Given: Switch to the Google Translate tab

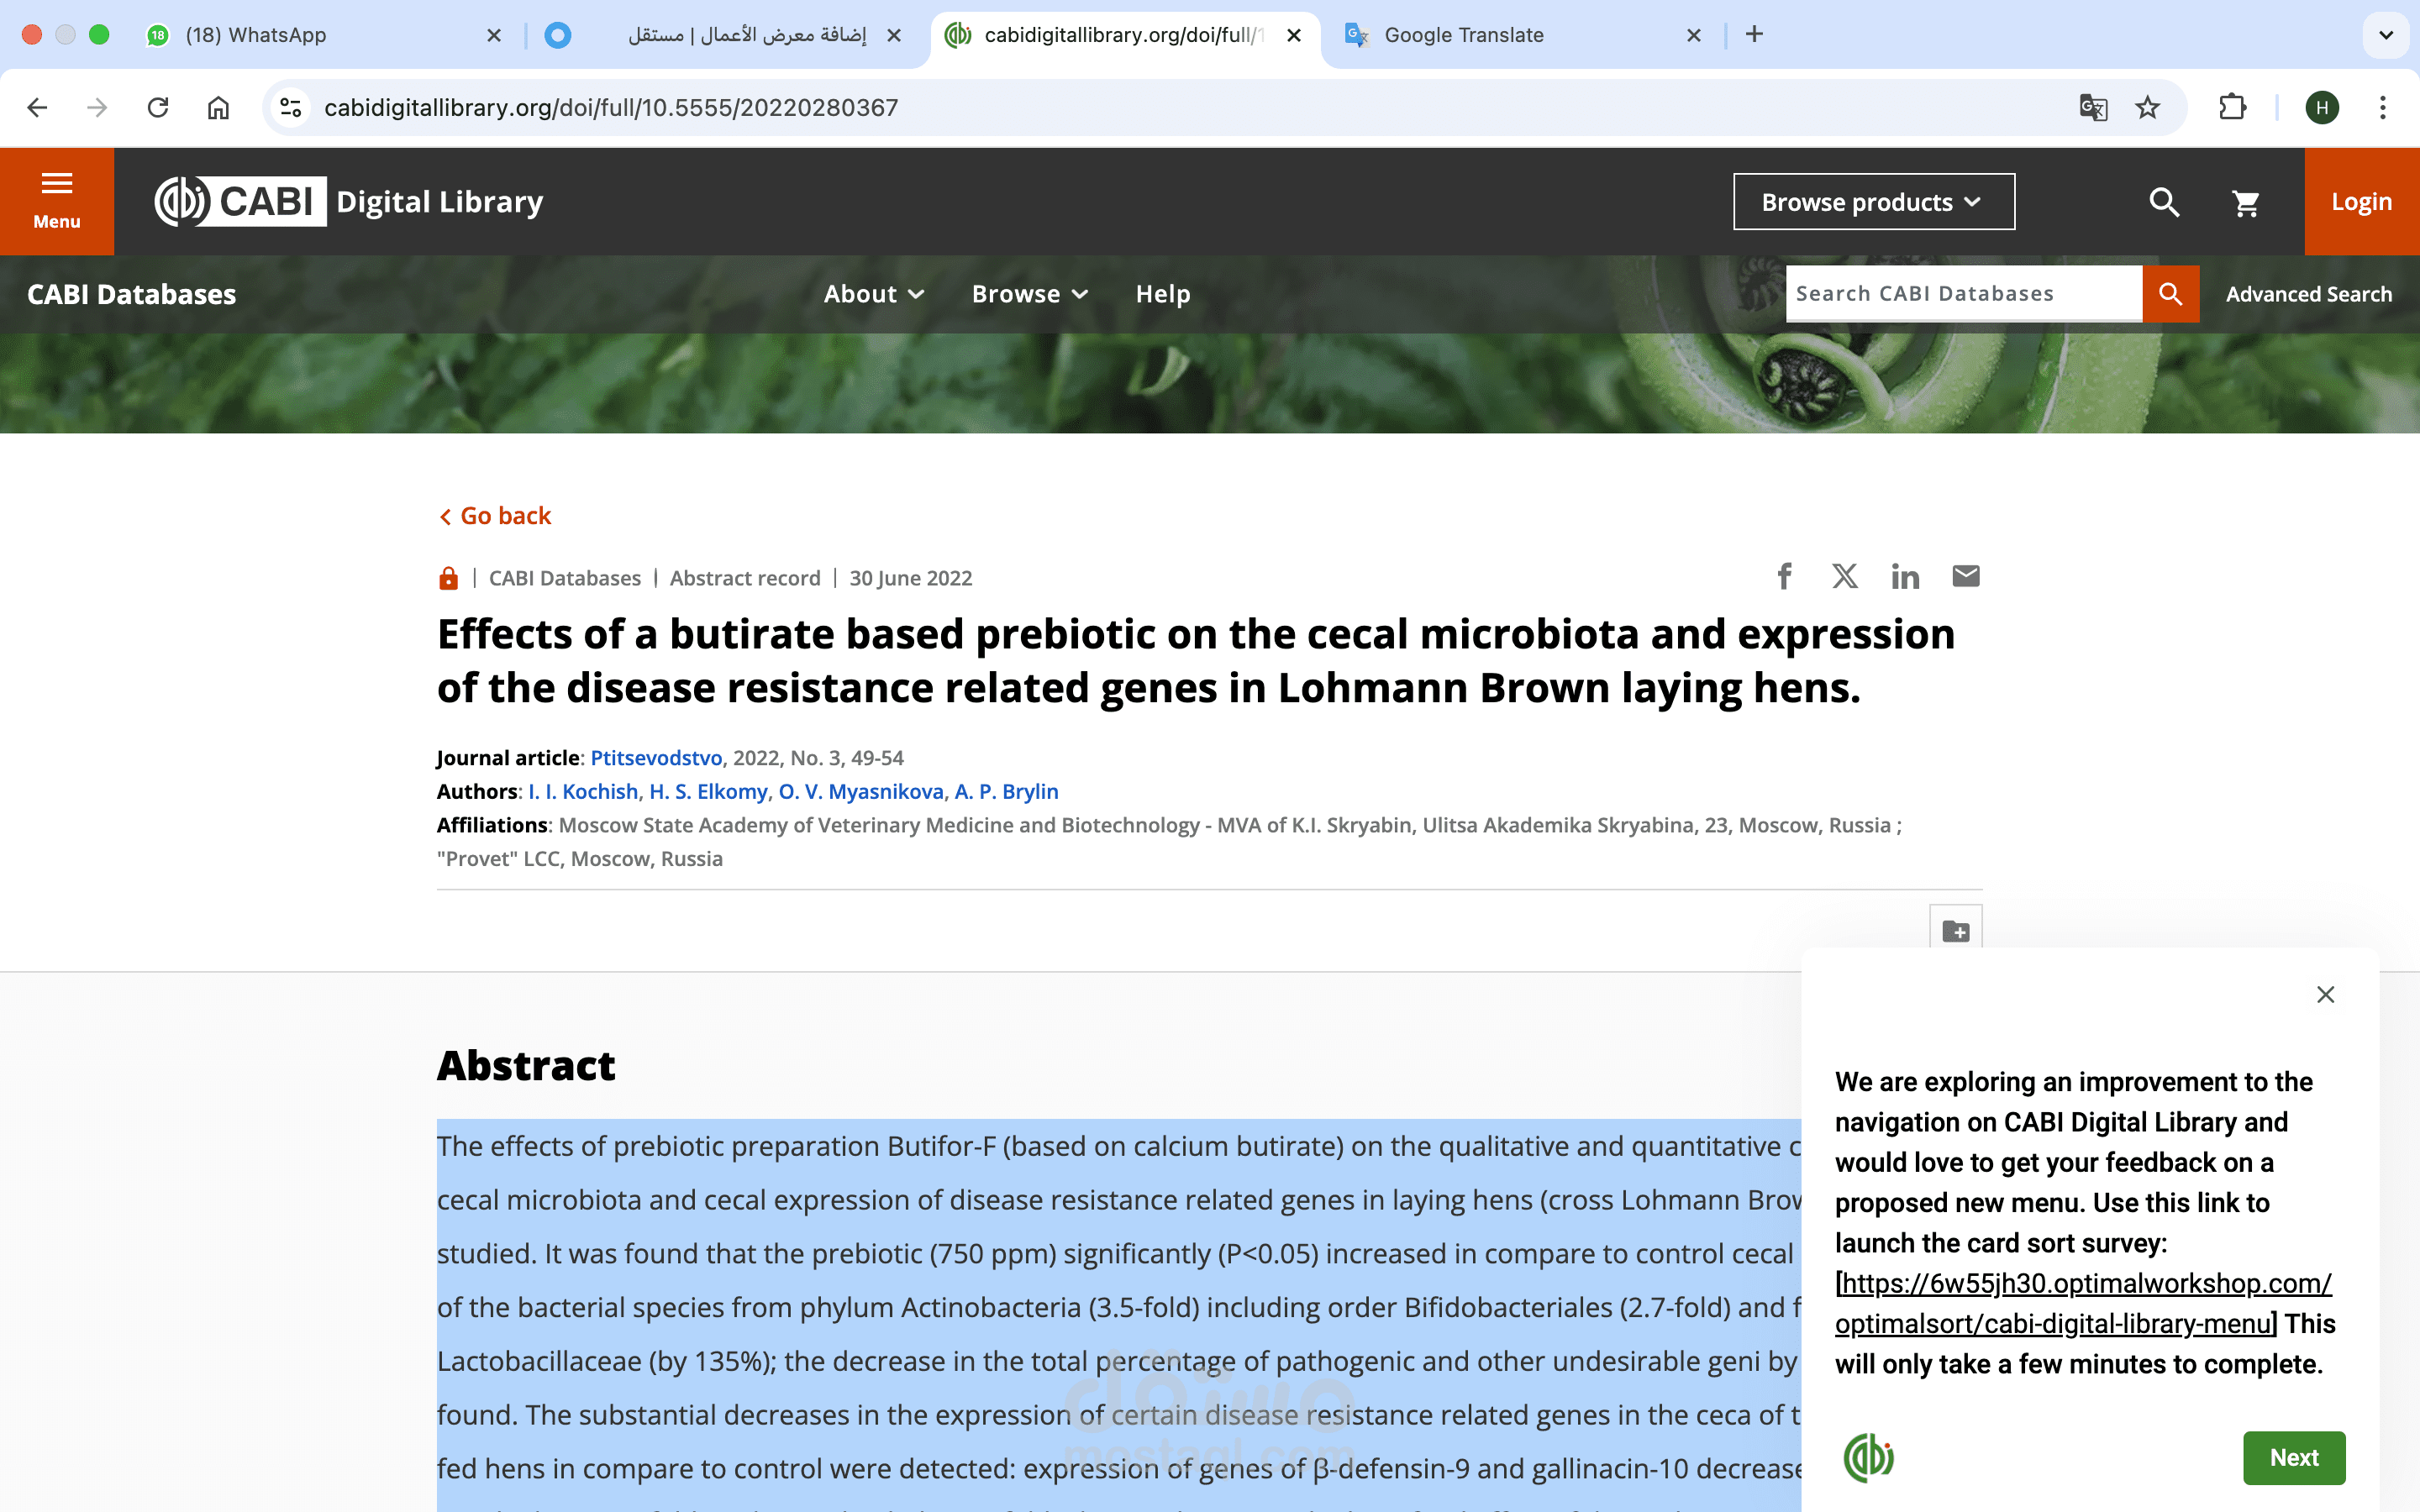Looking at the screenshot, I should pyautogui.click(x=1463, y=35).
